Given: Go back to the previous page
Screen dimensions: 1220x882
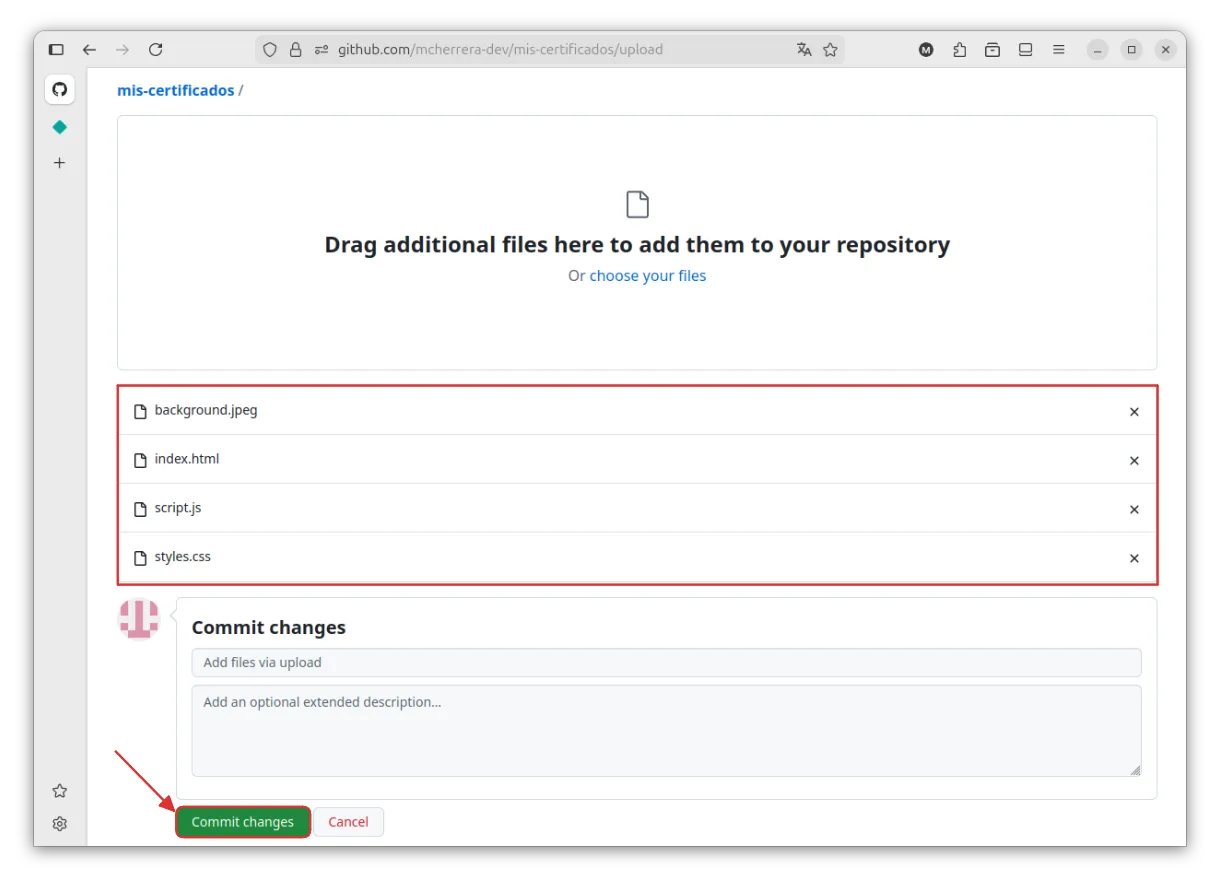Looking at the screenshot, I should coord(90,49).
